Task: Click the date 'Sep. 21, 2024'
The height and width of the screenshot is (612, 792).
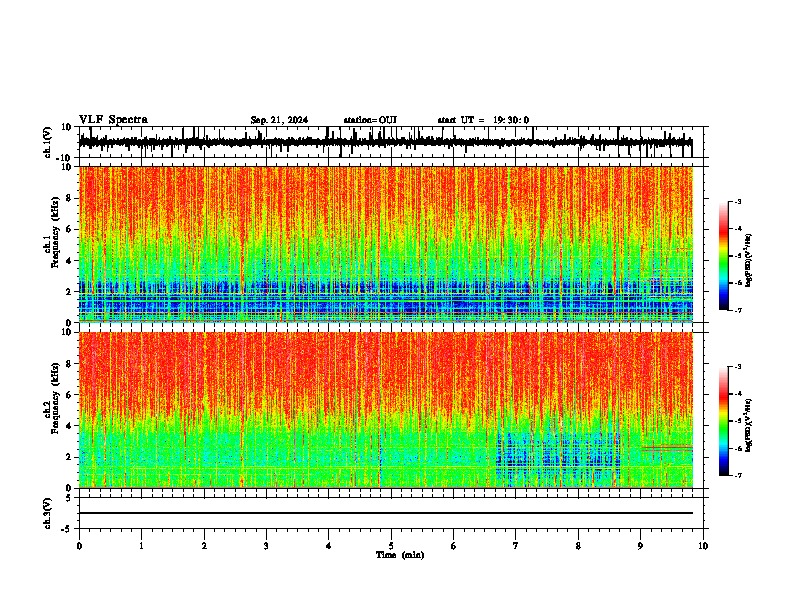Action: 279,120
